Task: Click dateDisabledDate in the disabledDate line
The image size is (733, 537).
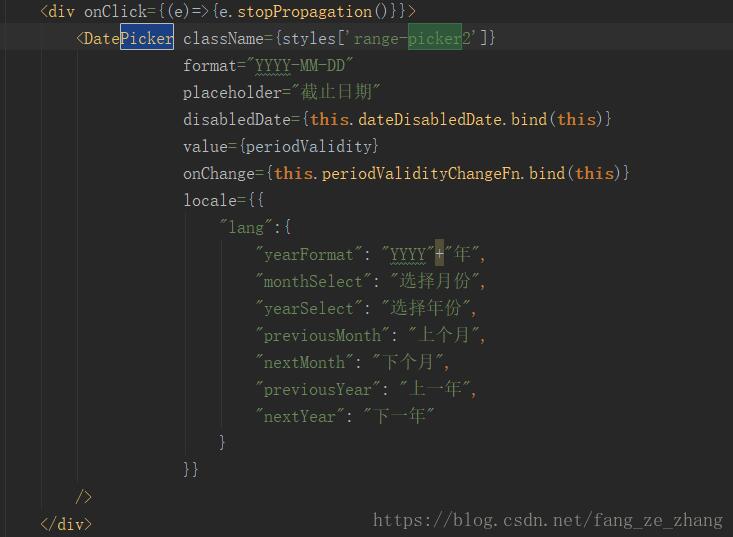Action: click(x=430, y=119)
